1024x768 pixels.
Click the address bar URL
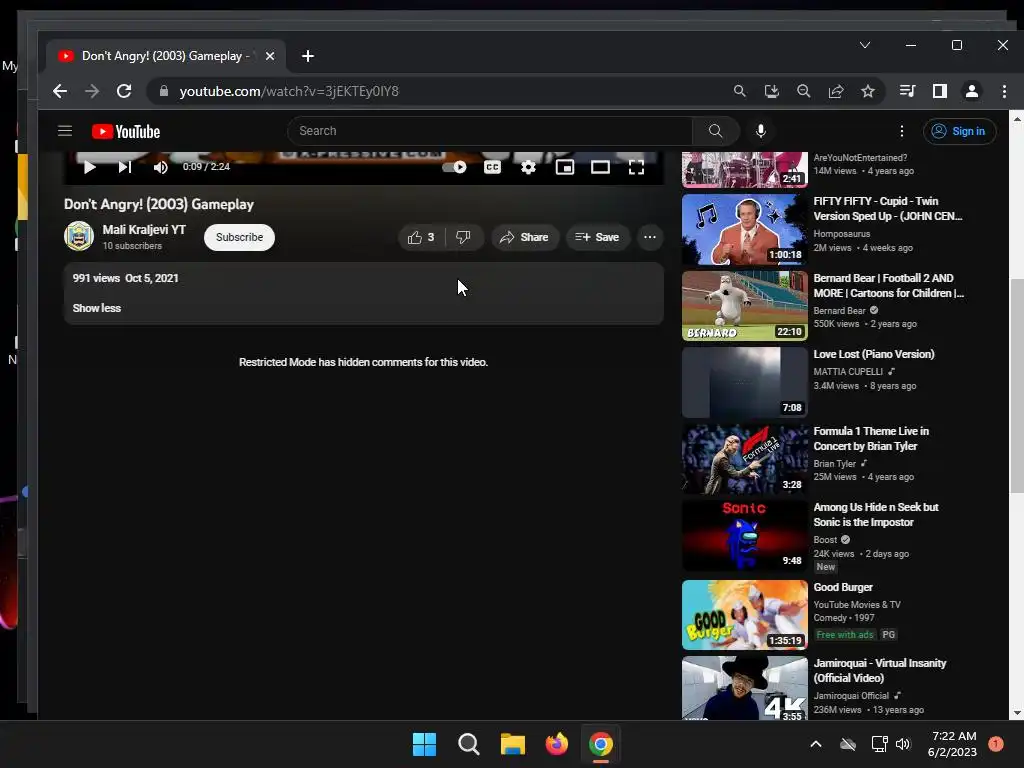point(289,91)
